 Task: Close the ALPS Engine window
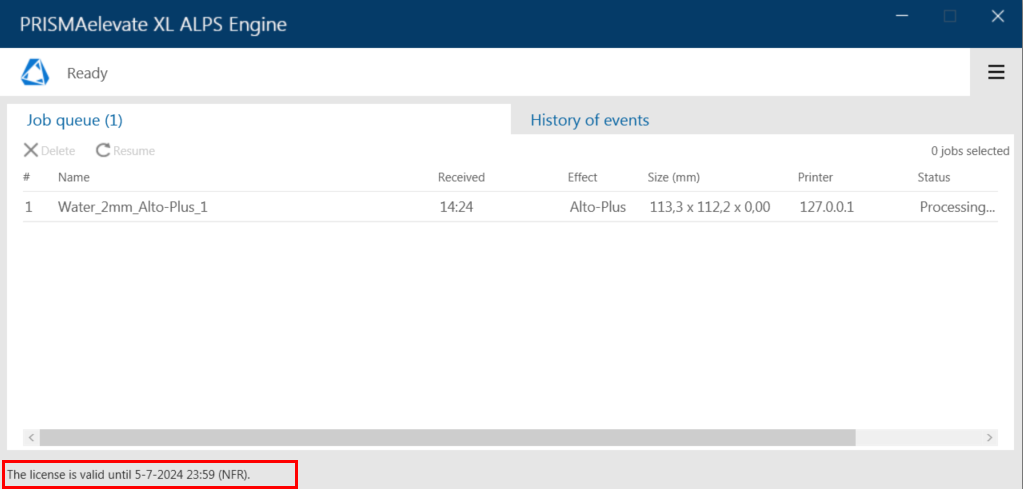point(998,17)
